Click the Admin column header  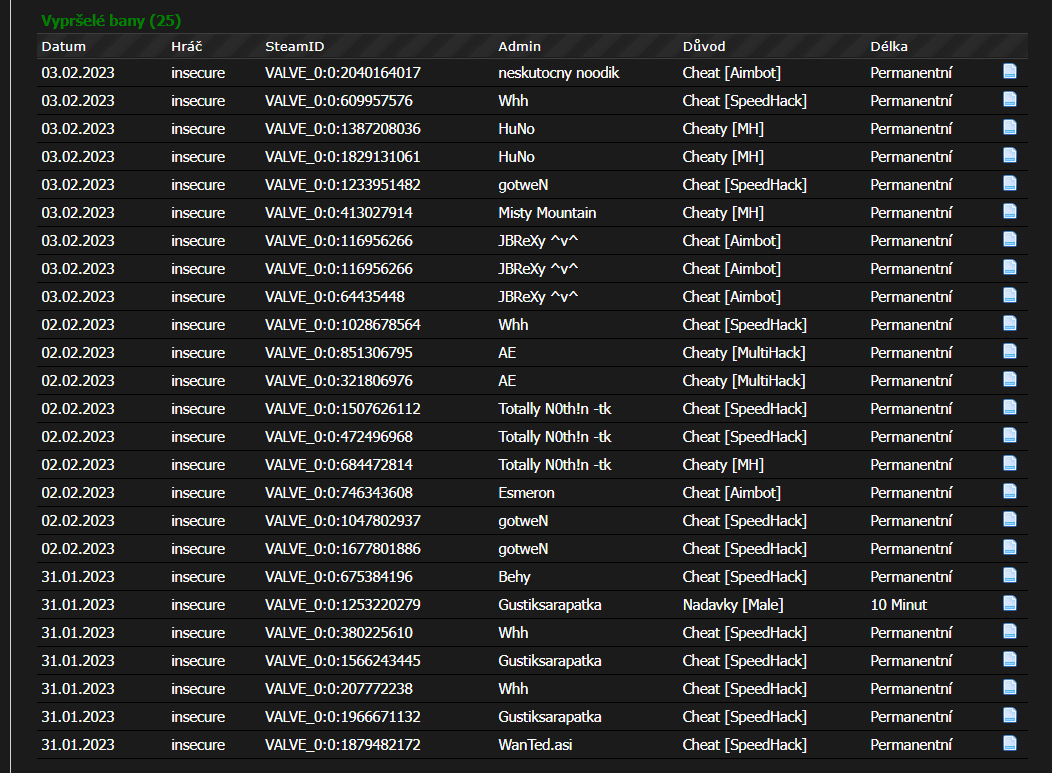coord(519,46)
